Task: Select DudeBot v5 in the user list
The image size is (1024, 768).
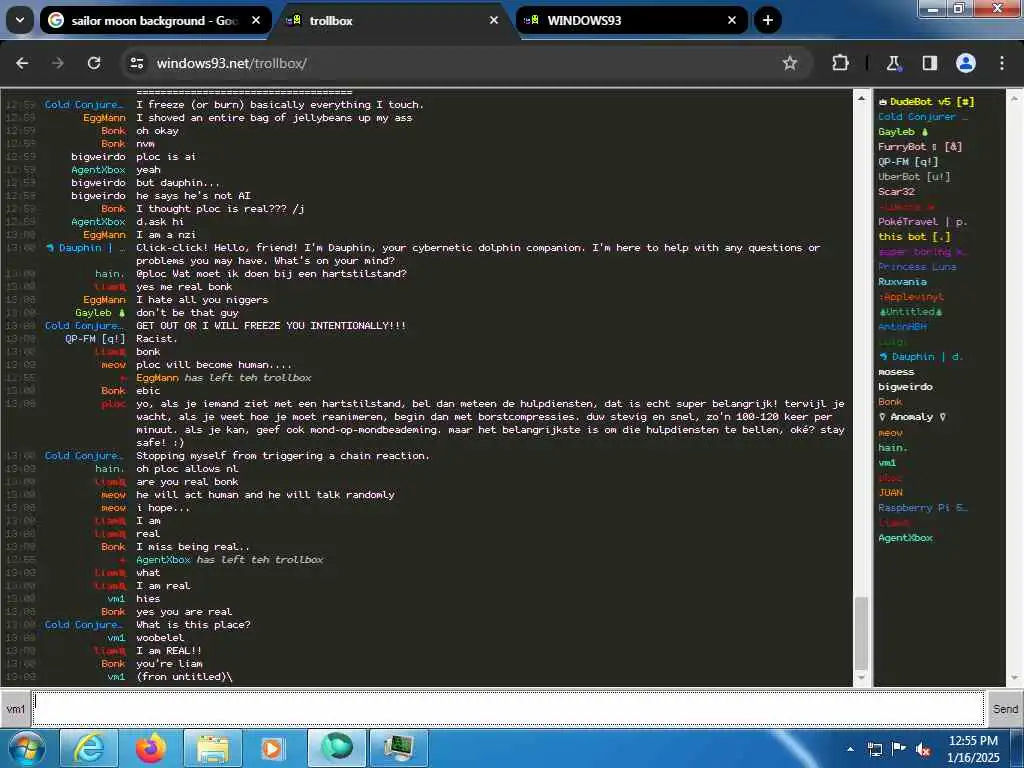Action: tap(926, 102)
